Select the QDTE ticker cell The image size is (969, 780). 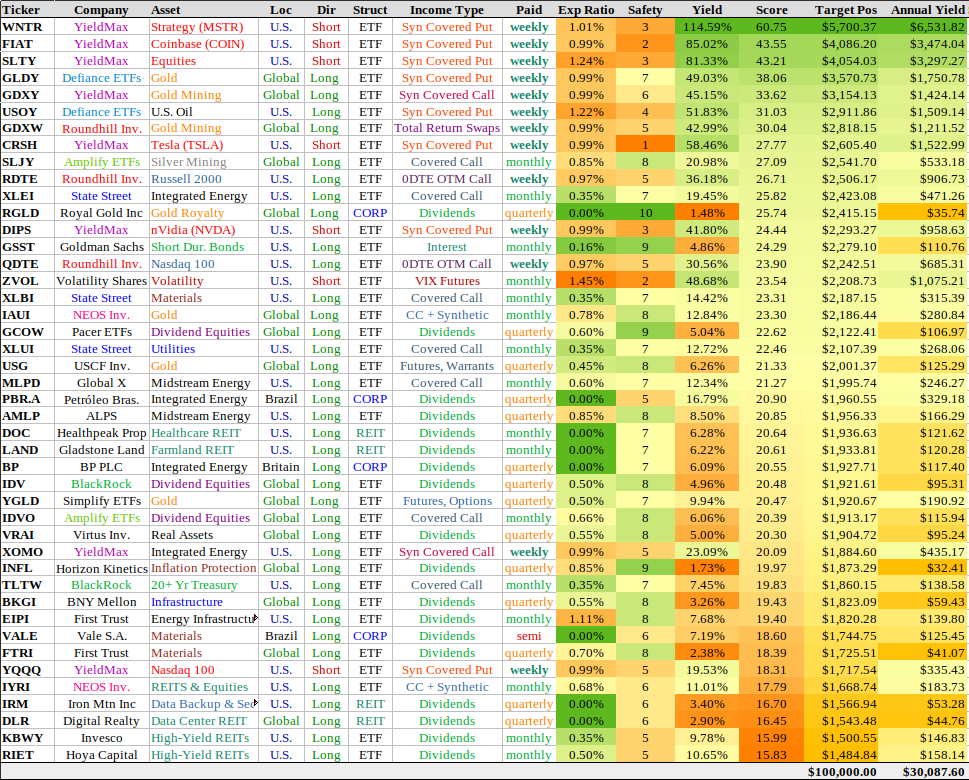[27, 264]
